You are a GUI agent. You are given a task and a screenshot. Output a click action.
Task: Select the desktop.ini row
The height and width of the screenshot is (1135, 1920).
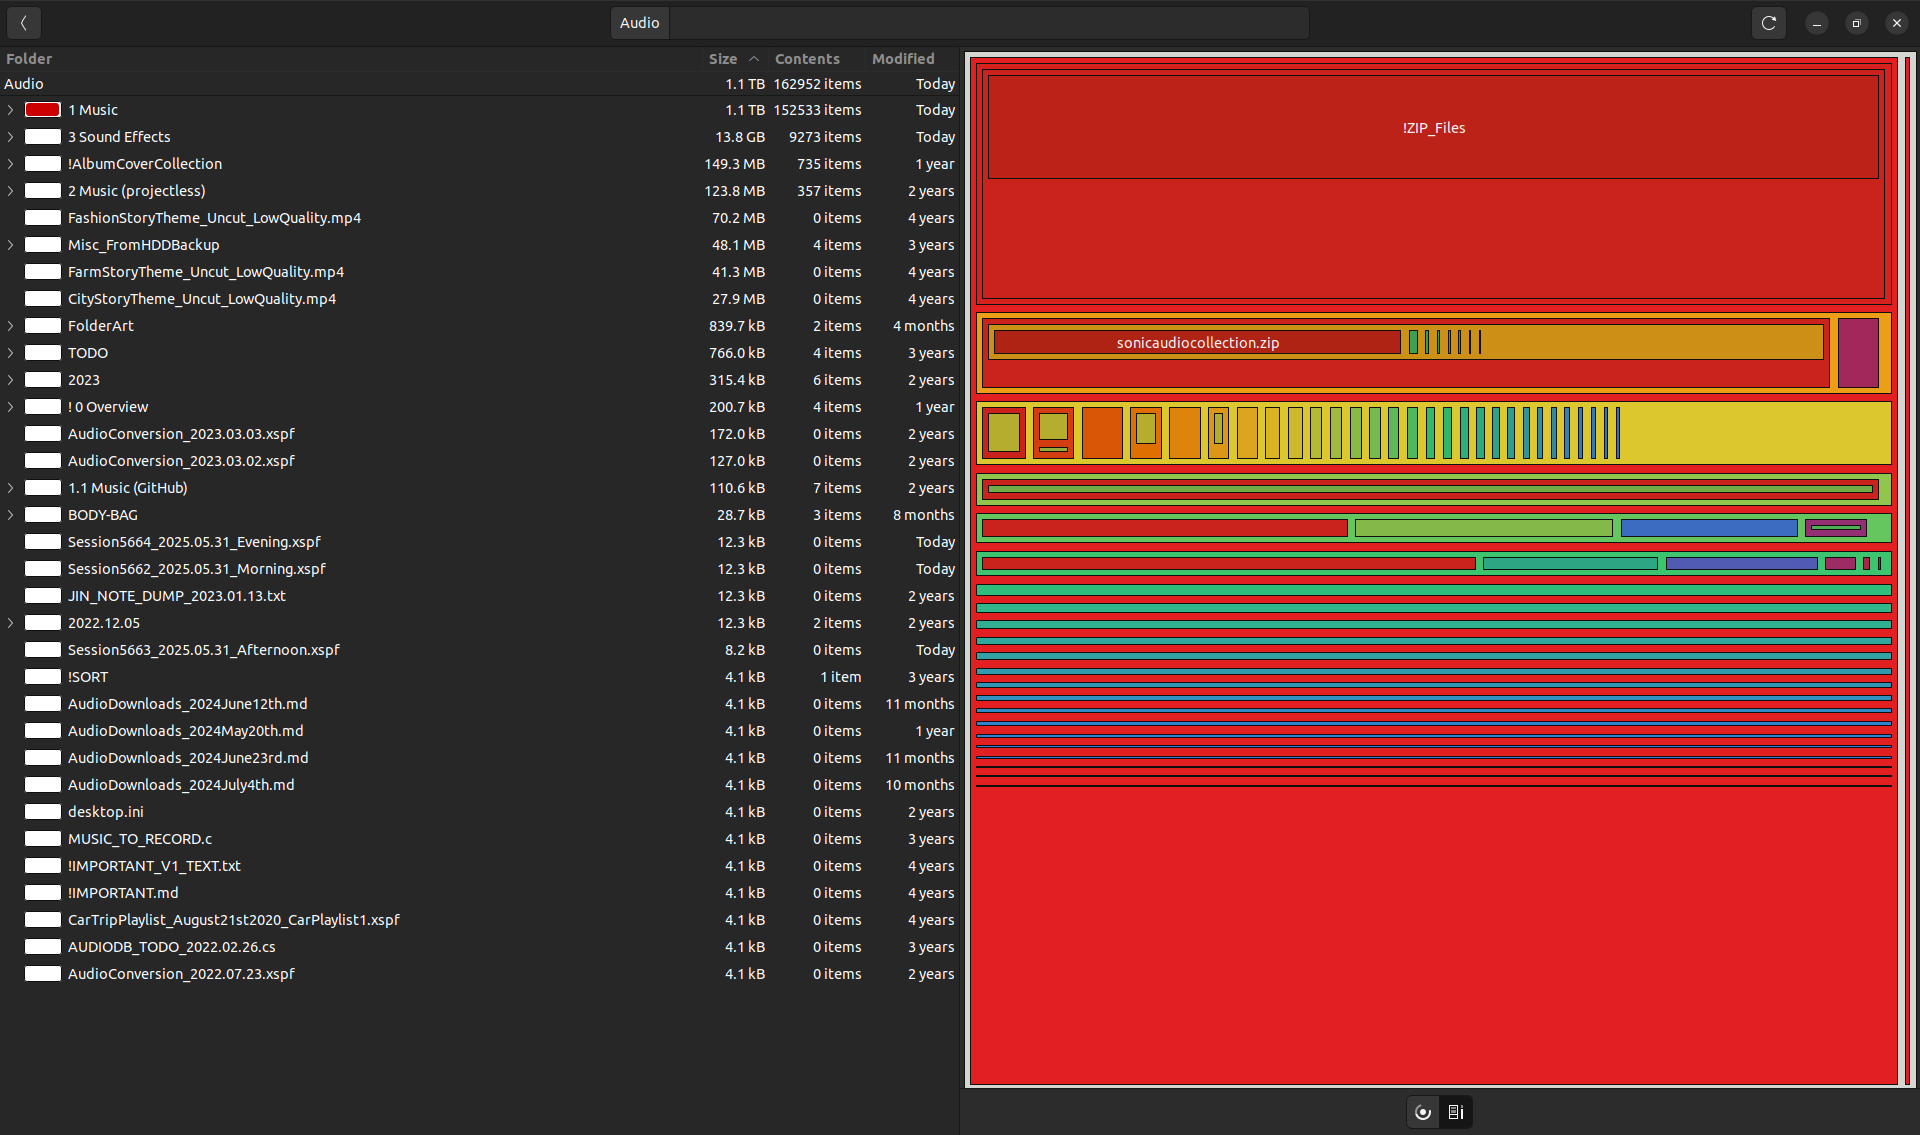tap(106, 812)
